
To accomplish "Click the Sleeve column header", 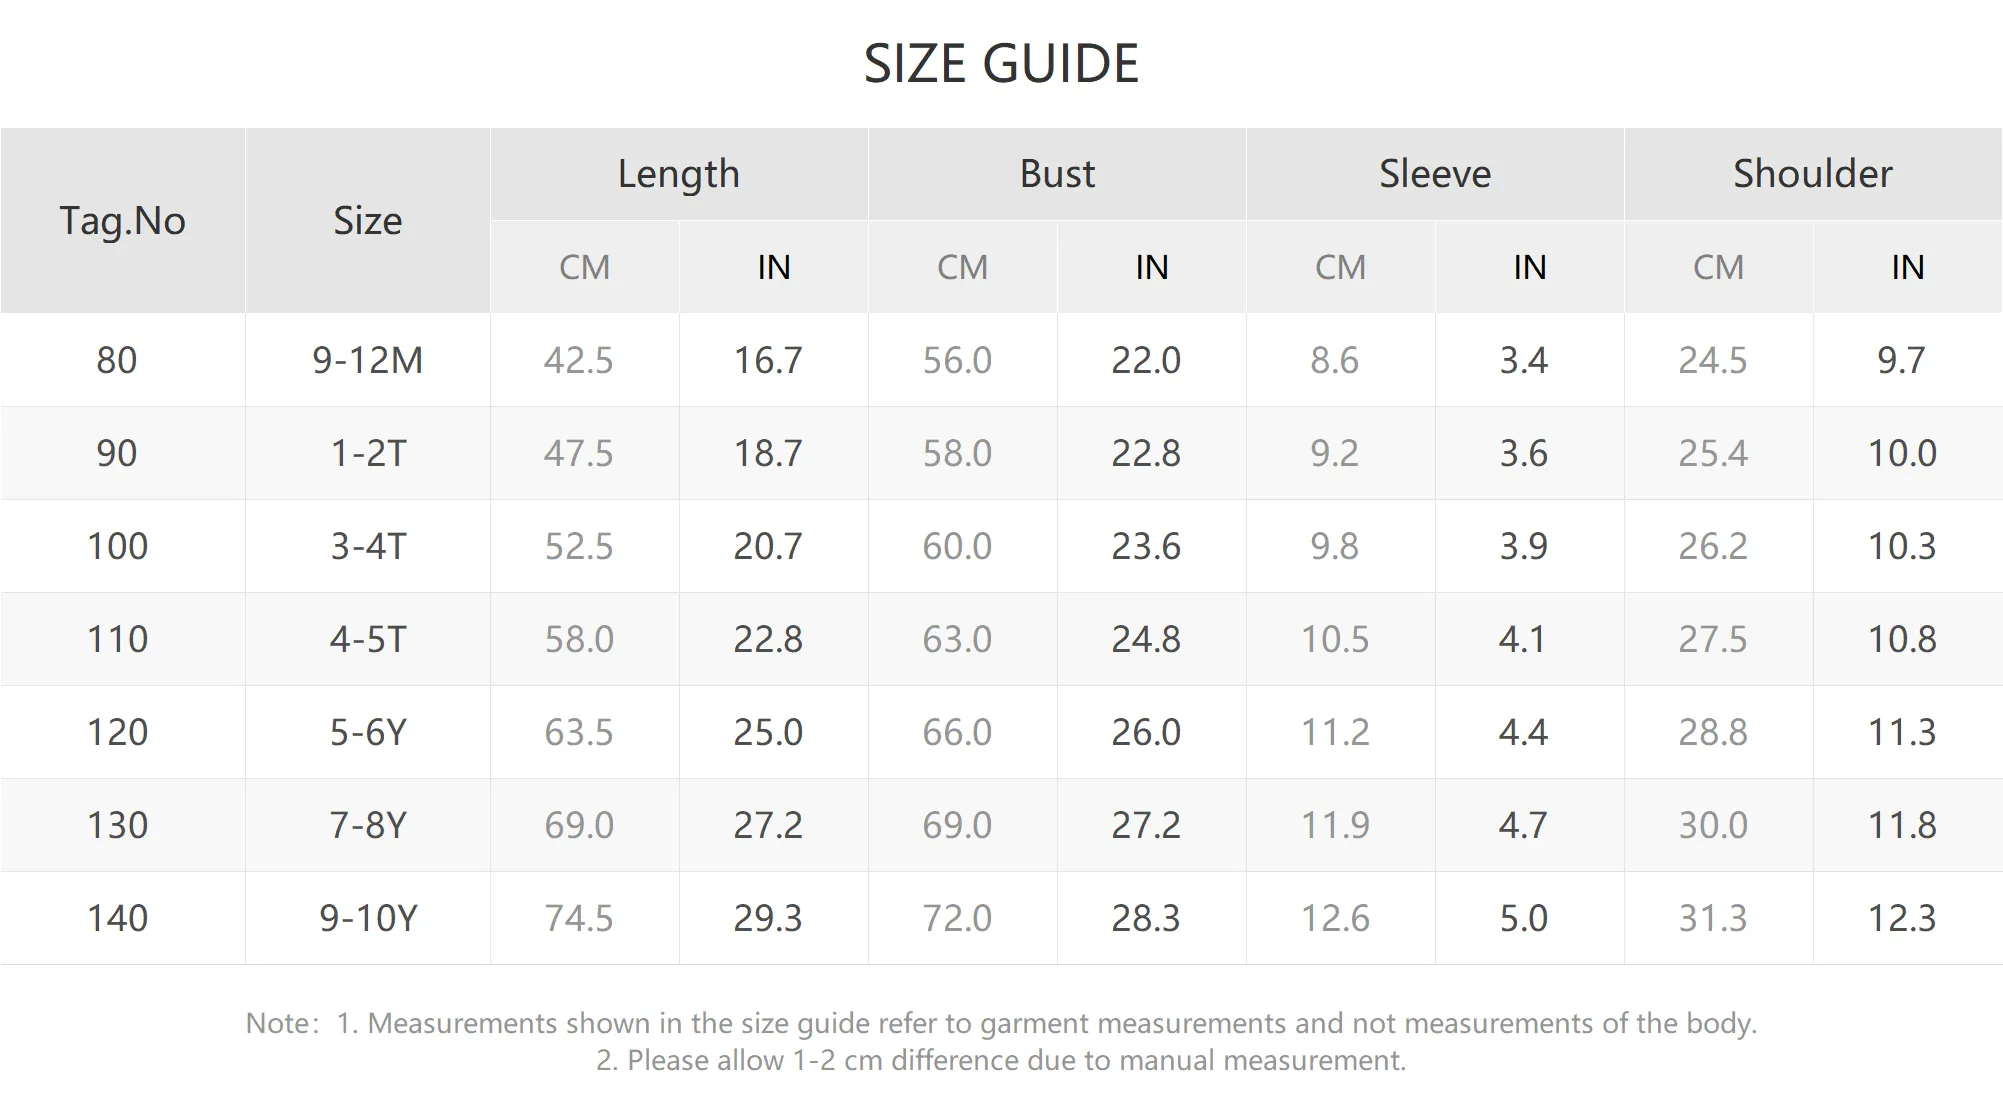I will 1435,174.
